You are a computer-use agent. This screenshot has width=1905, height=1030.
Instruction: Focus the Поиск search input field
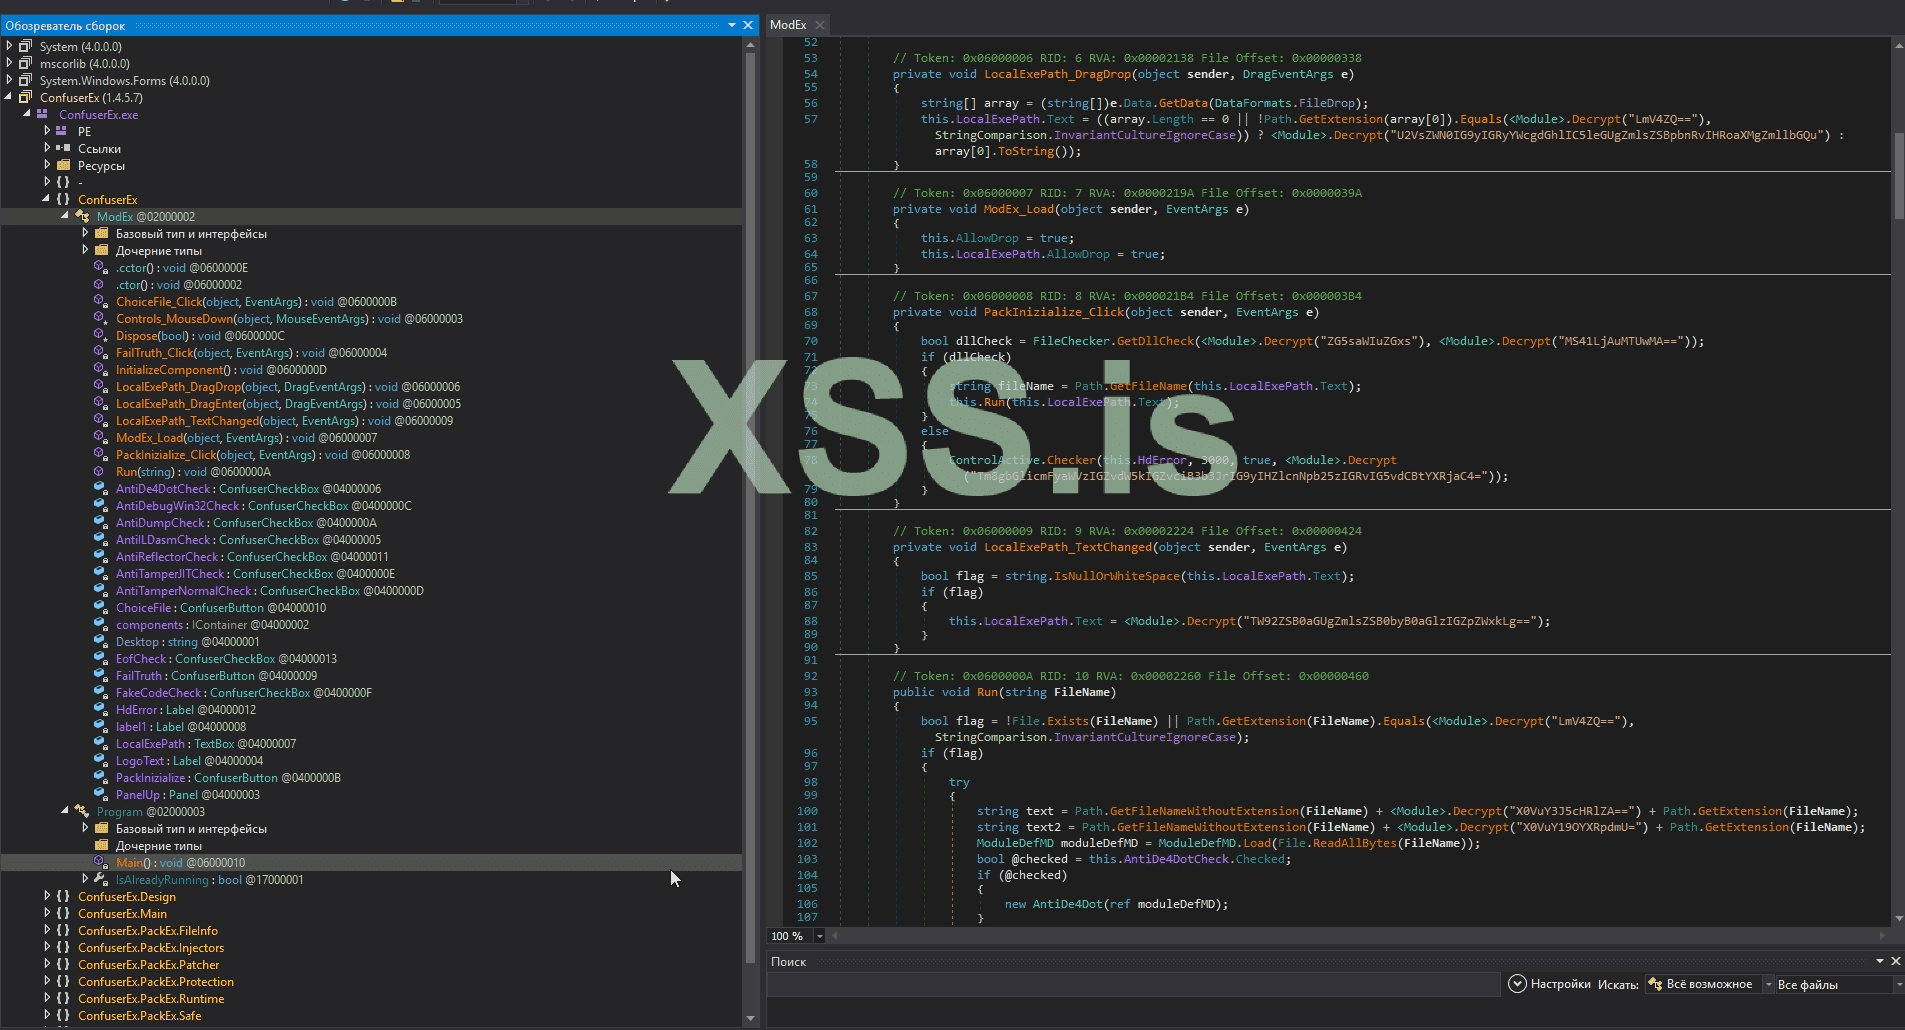[1134, 984]
